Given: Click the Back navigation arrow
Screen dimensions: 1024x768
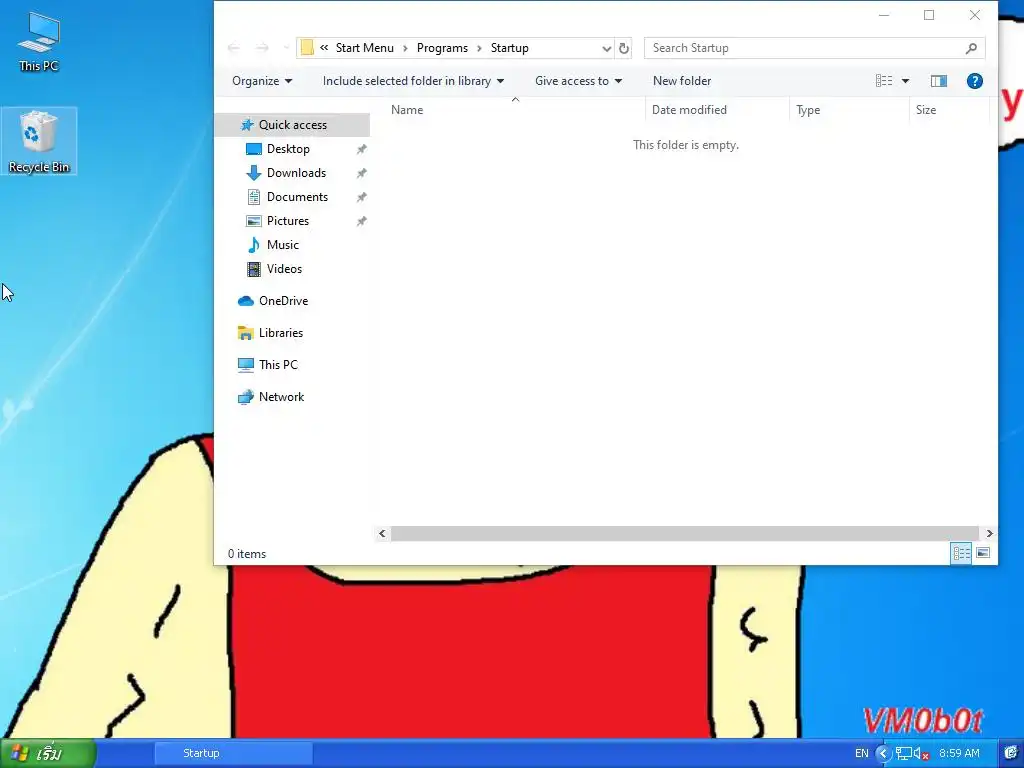Looking at the screenshot, I should [x=234, y=48].
